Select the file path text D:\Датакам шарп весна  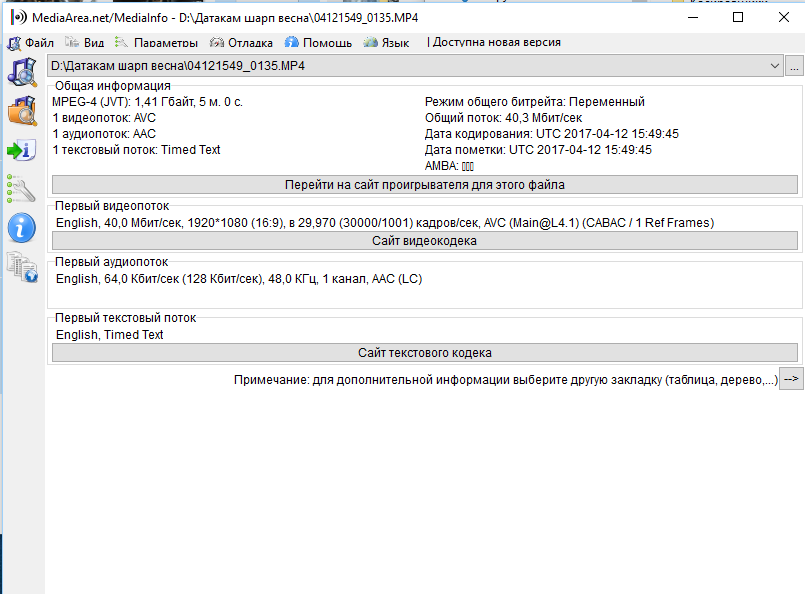point(178,66)
